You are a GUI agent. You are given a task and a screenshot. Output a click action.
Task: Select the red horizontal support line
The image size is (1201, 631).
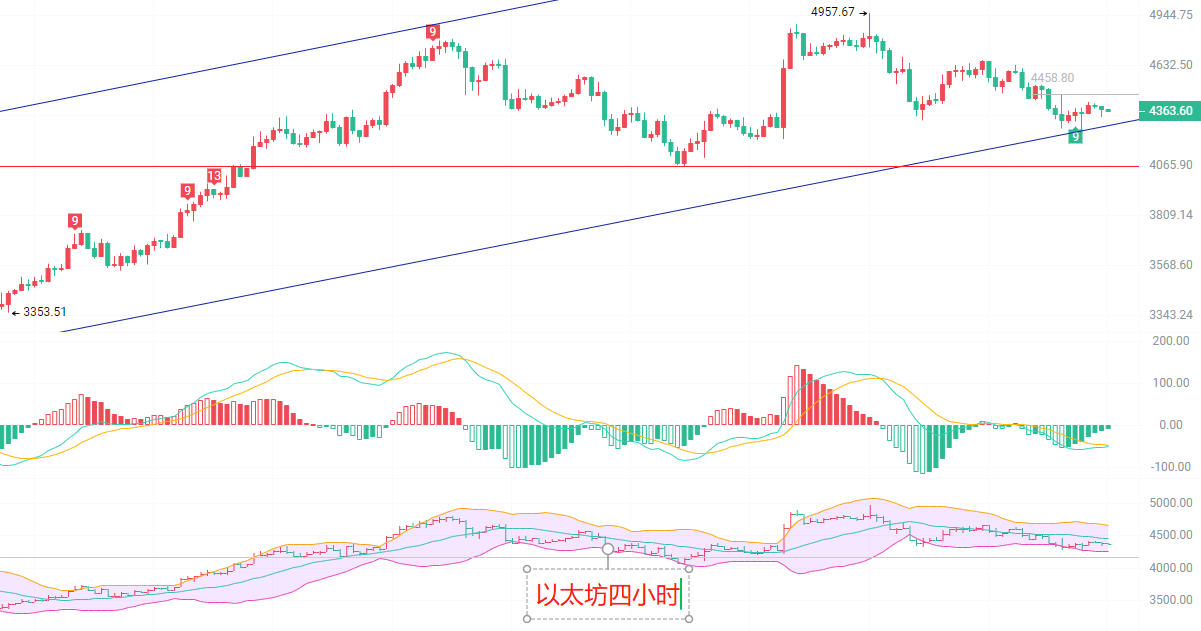[500, 166]
